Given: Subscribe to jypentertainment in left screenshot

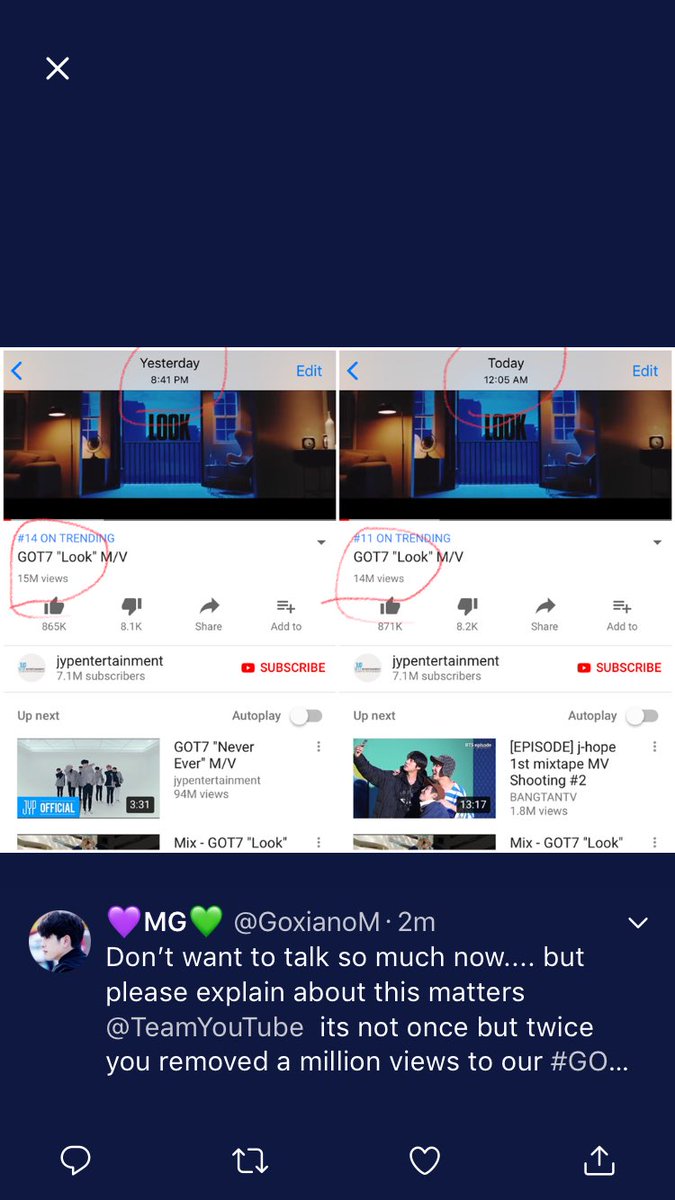Looking at the screenshot, I should (283, 668).
